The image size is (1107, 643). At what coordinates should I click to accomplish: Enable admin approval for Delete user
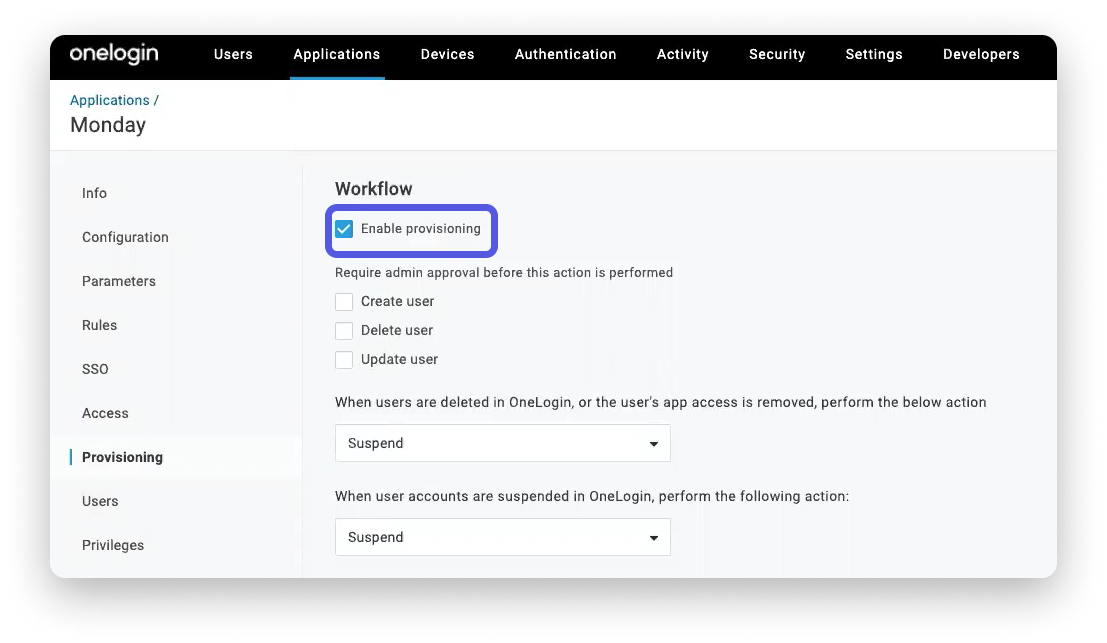[344, 330]
